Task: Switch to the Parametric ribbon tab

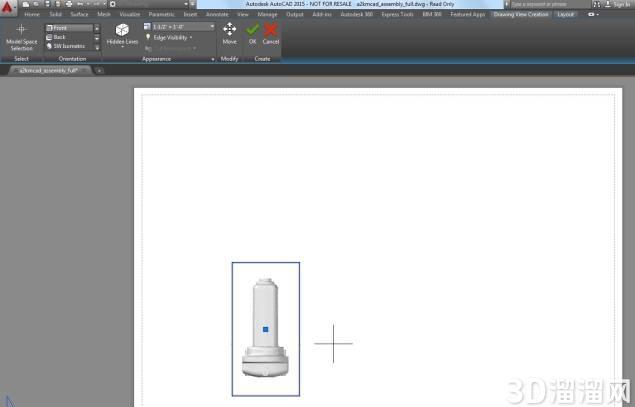Action: pyautogui.click(x=162, y=14)
